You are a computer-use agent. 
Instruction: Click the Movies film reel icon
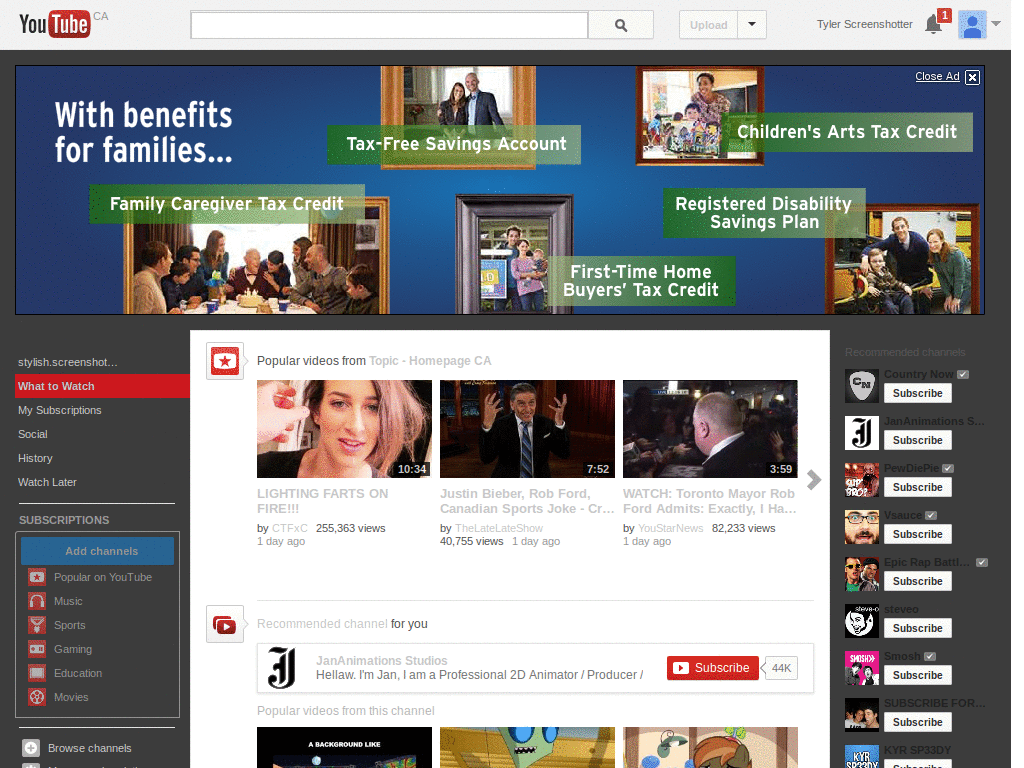(x=37, y=697)
